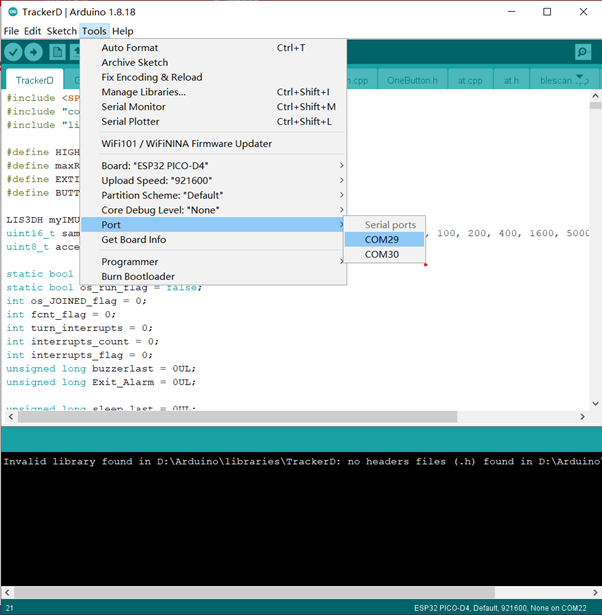Open the Help menu
The width and height of the screenshot is (602, 615).
click(x=122, y=31)
